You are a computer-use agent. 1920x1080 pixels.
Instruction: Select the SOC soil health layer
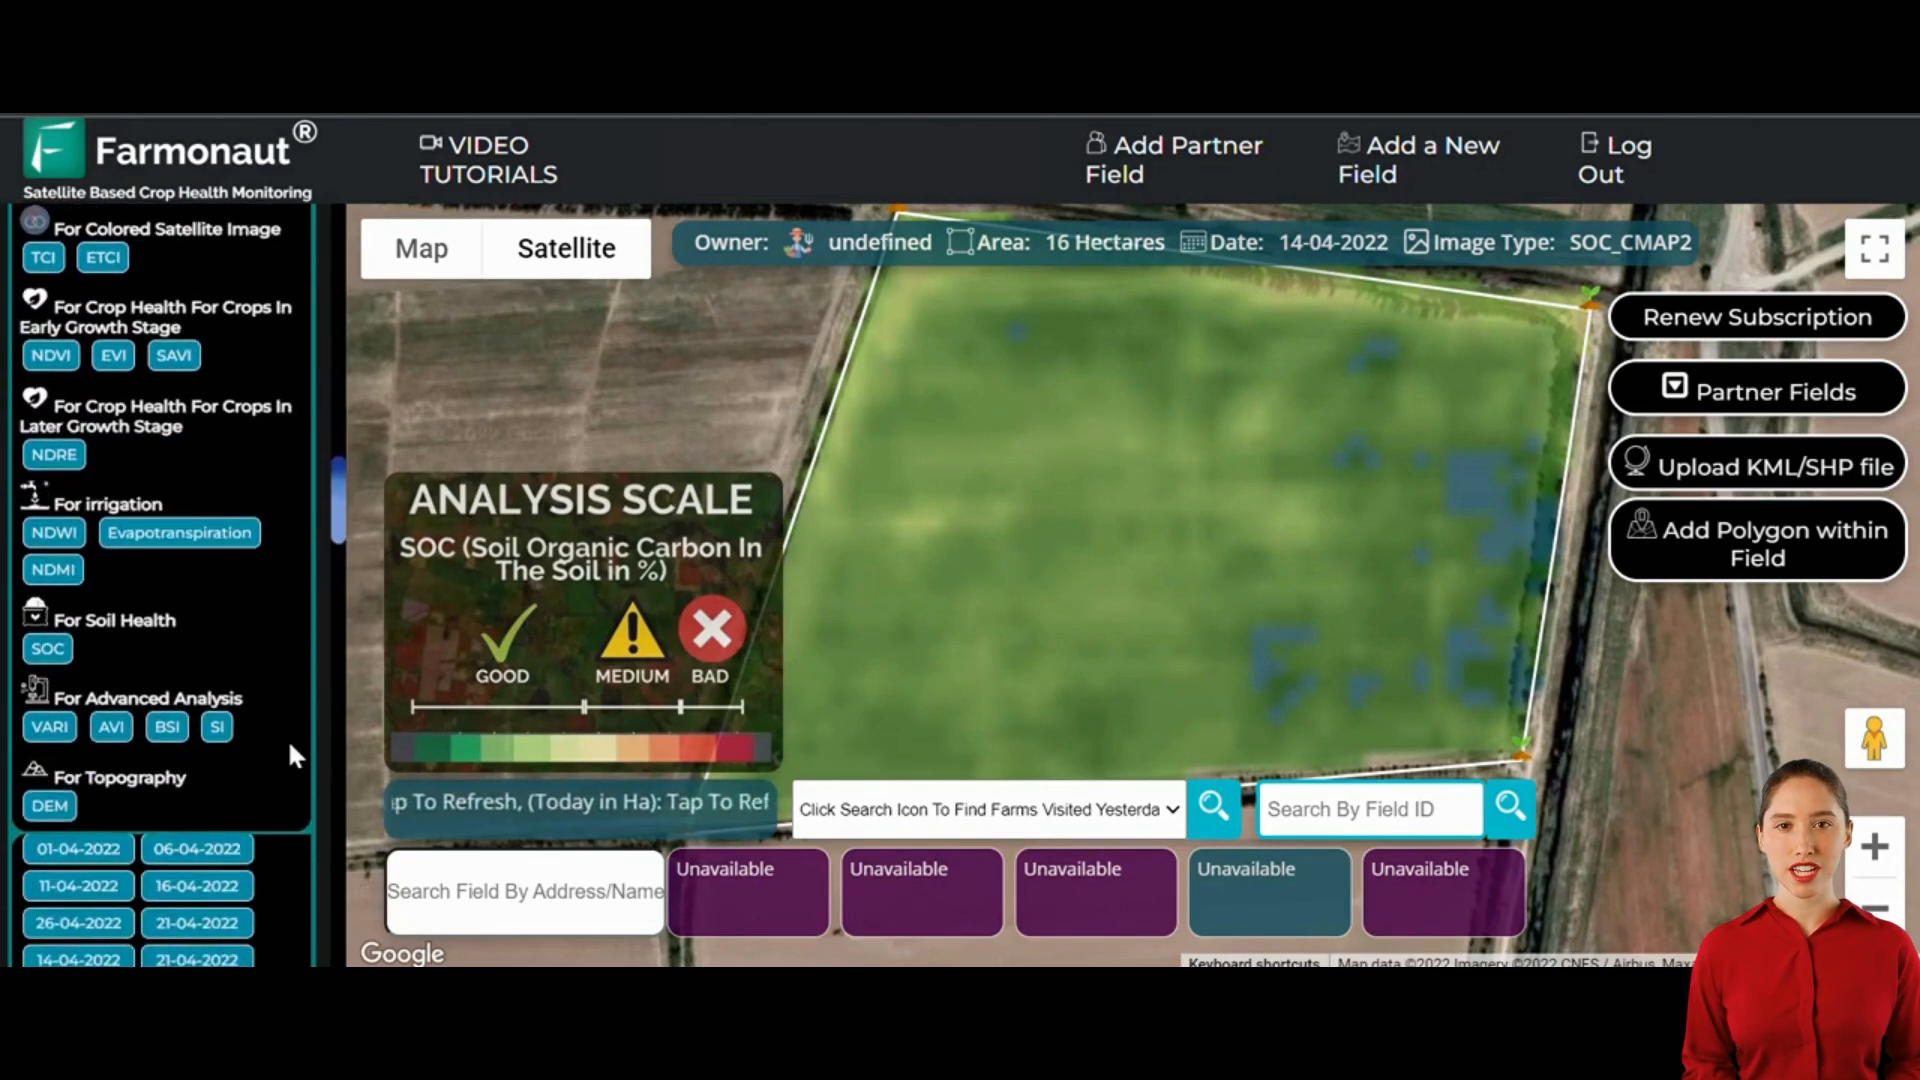click(x=47, y=648)
